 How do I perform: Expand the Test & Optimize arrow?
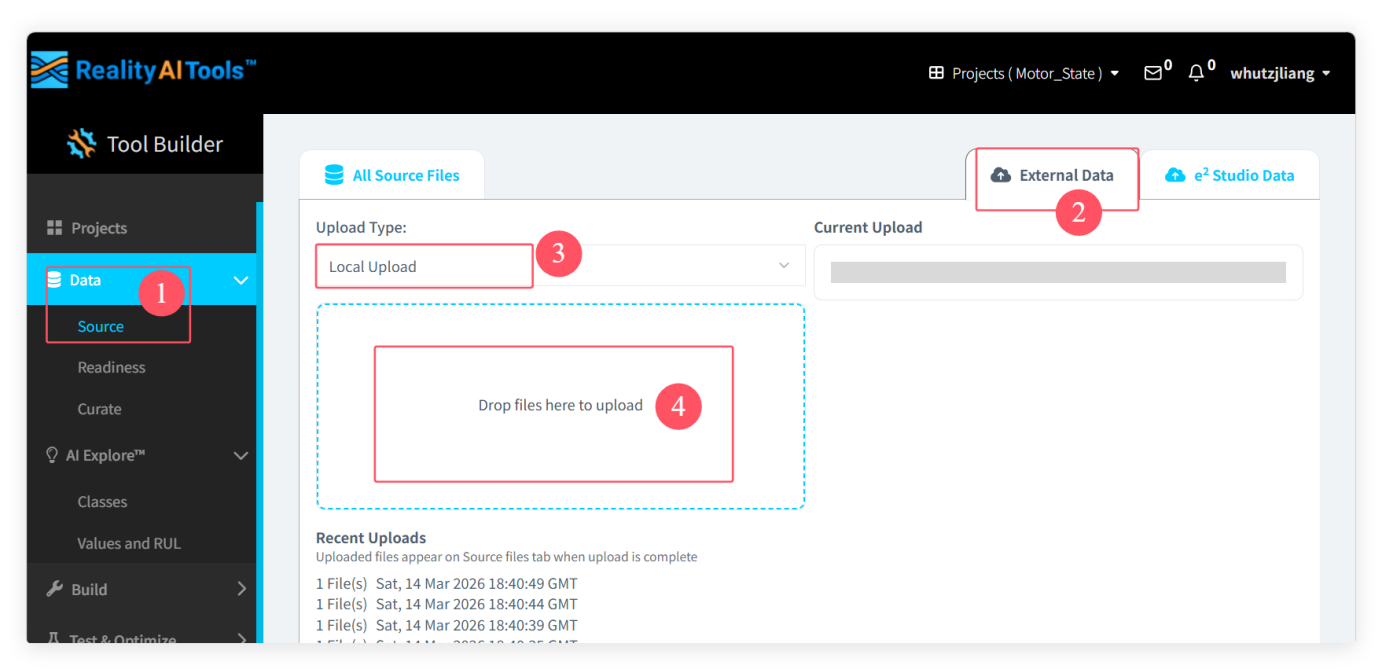(241, 638)
